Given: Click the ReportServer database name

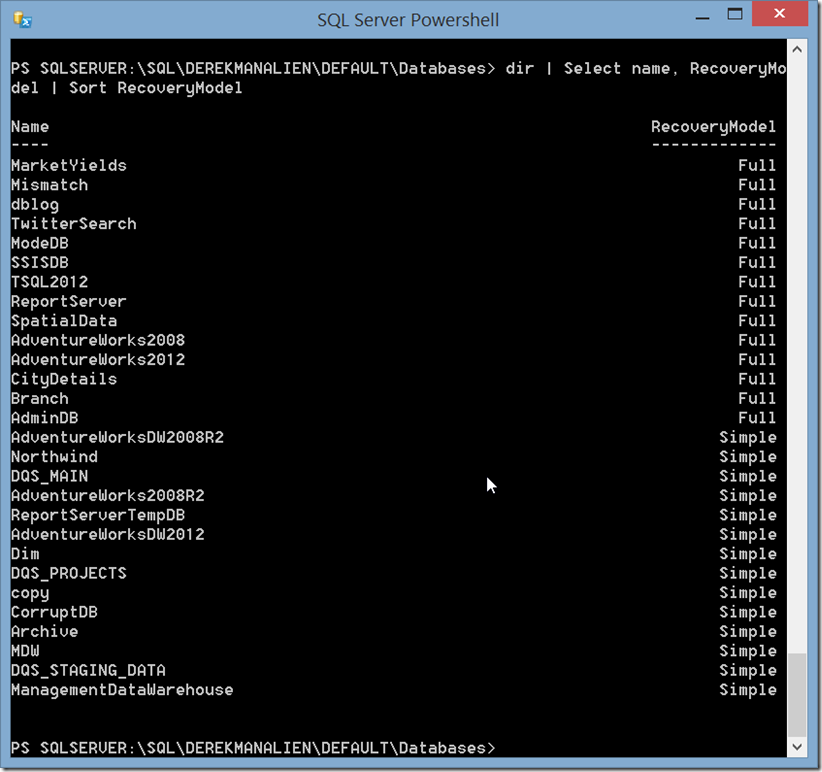Looking at the screenshot, I should coord(69,301).
